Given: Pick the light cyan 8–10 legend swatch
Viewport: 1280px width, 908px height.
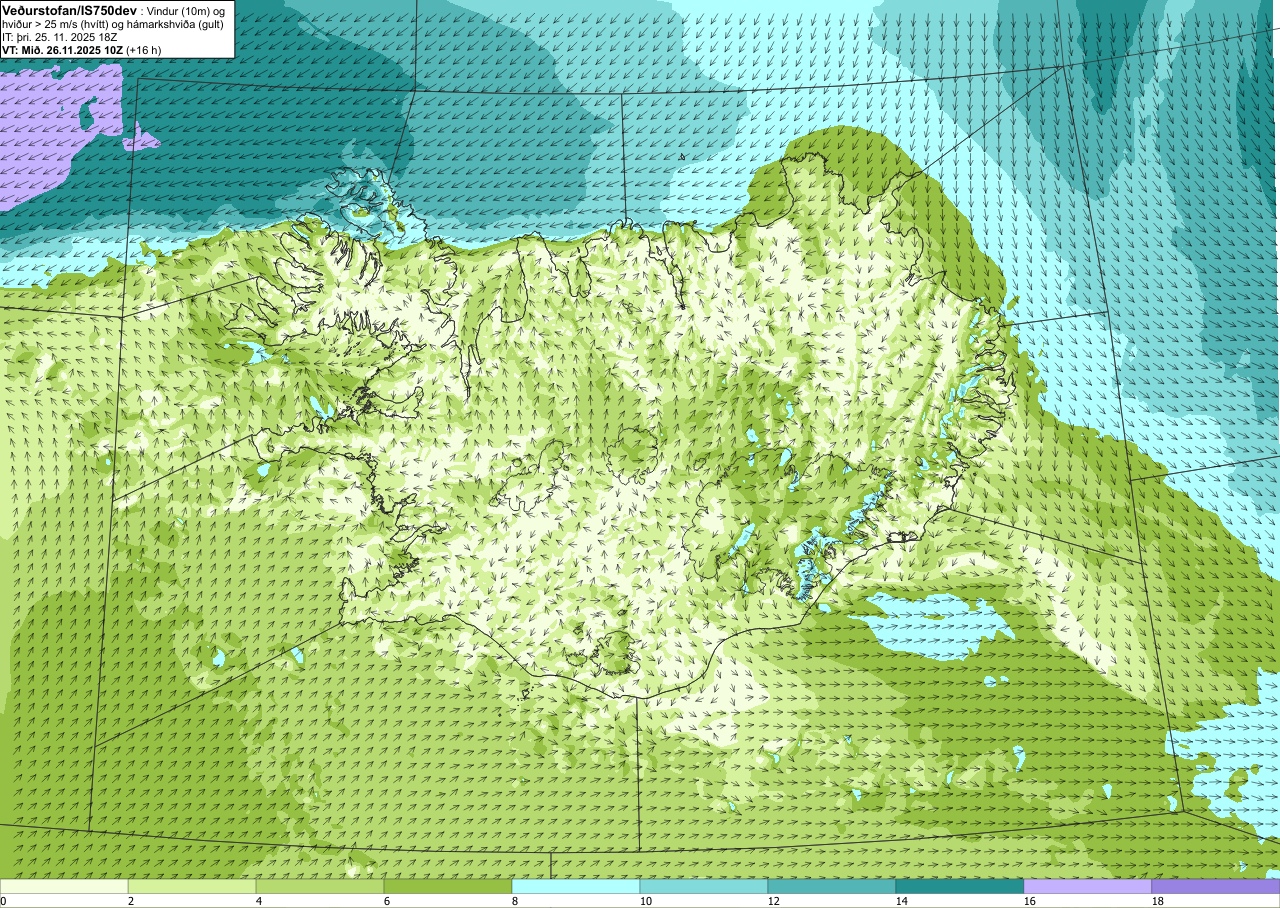Looking at the screenshot, I should coord(576,886).
